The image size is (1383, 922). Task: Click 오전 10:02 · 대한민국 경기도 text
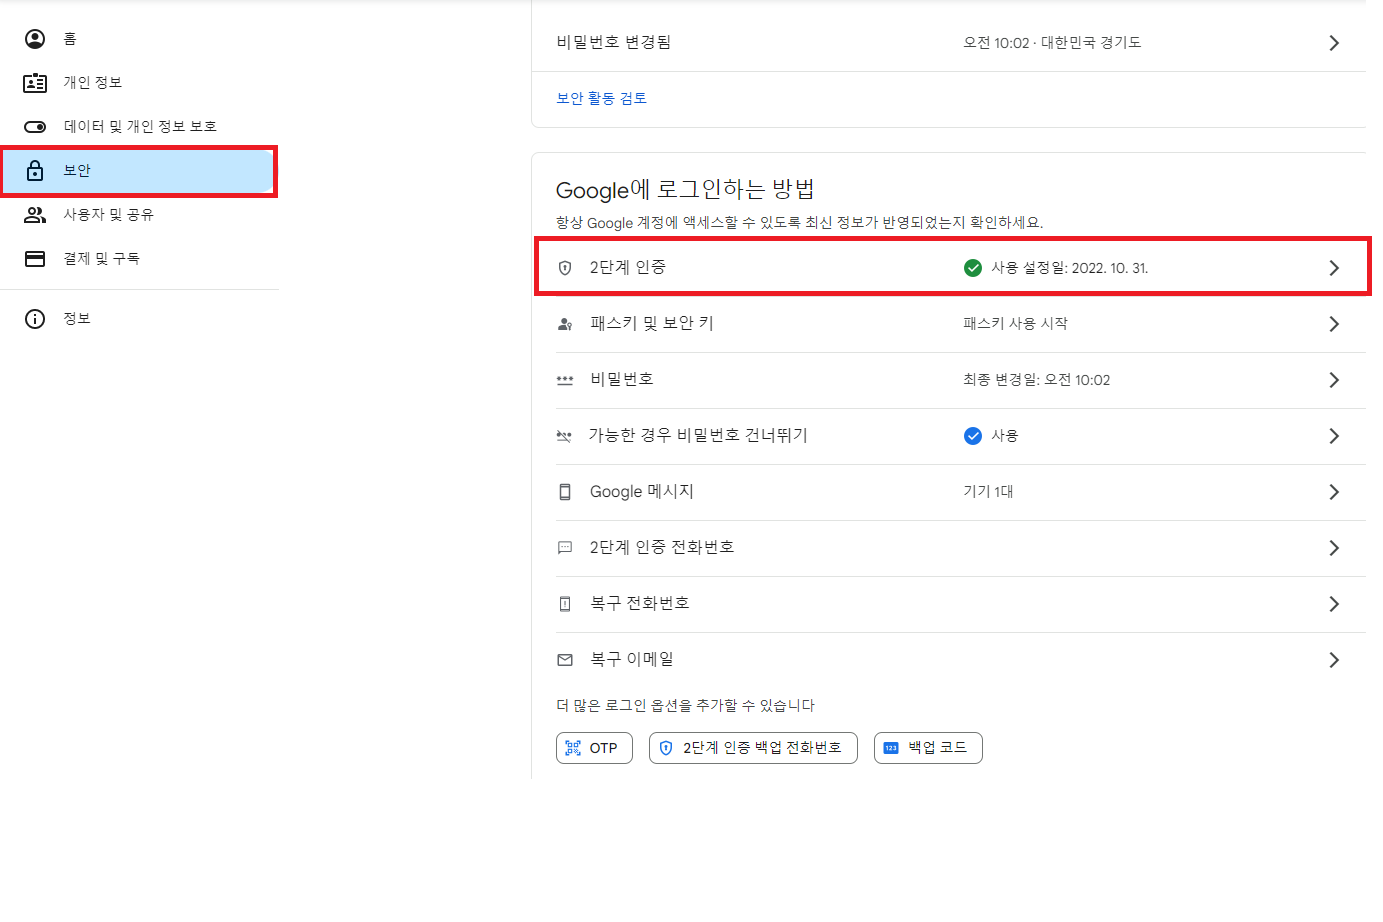click(x=1052, y=43)
